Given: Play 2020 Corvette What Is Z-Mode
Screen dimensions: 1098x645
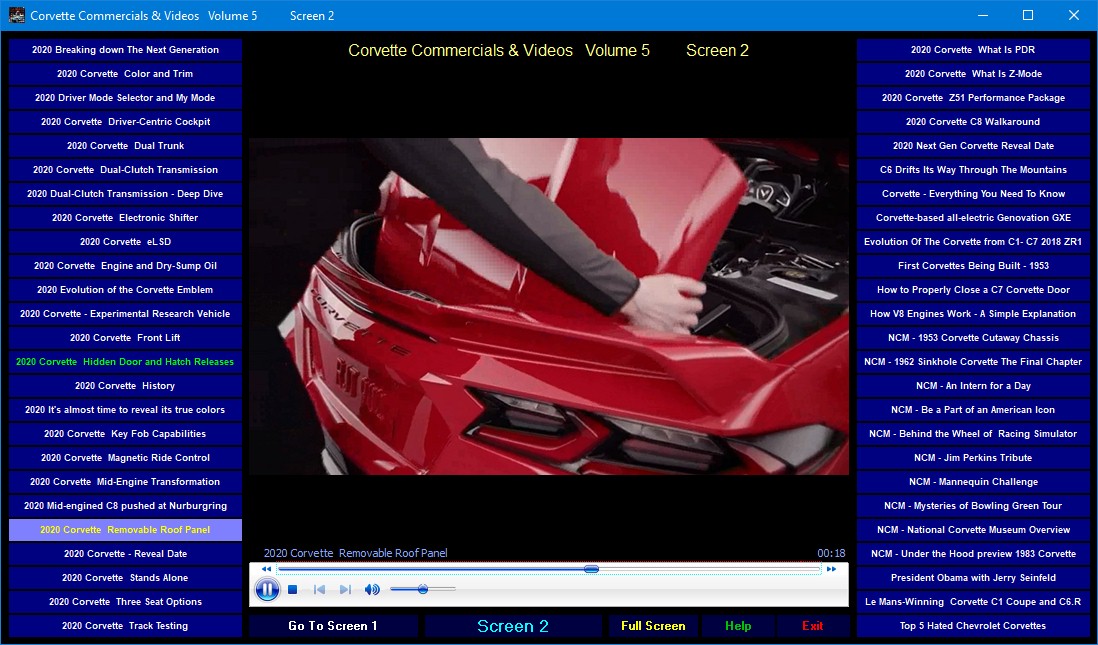Looking at the screenshot, I should [x=973, y=74].
